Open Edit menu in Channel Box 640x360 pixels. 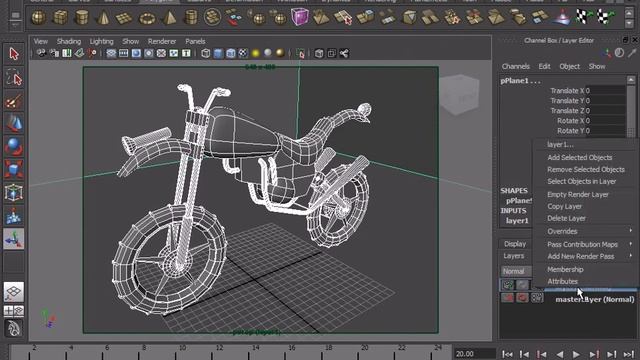544,66
